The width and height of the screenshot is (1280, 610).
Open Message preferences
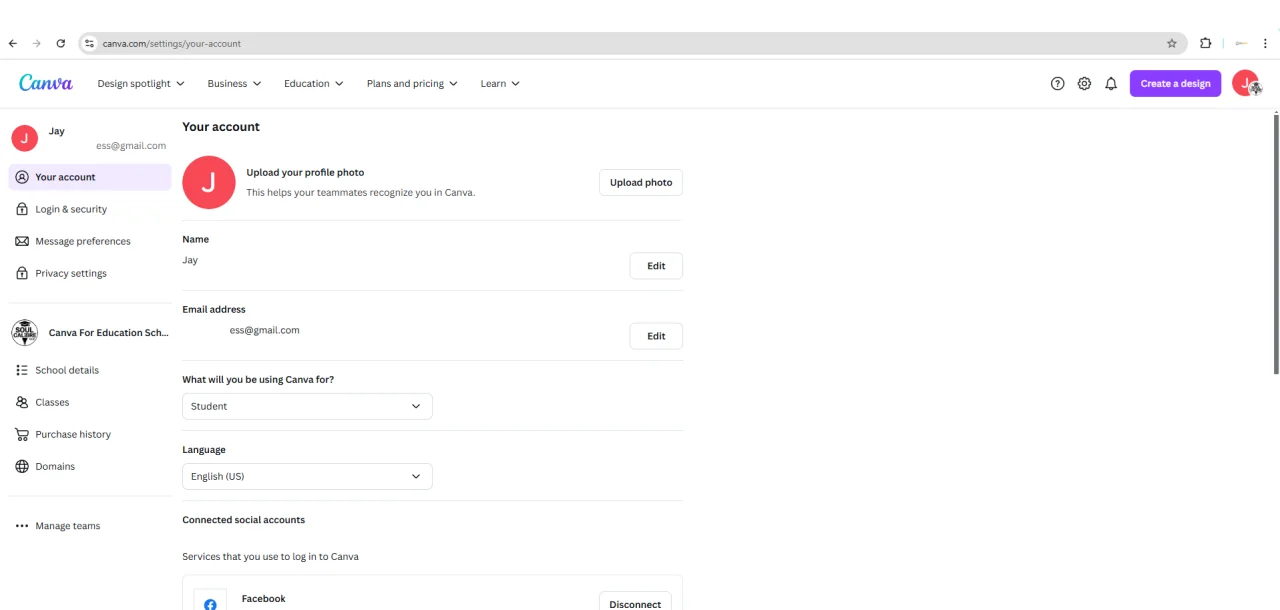(x=90, y=241)
